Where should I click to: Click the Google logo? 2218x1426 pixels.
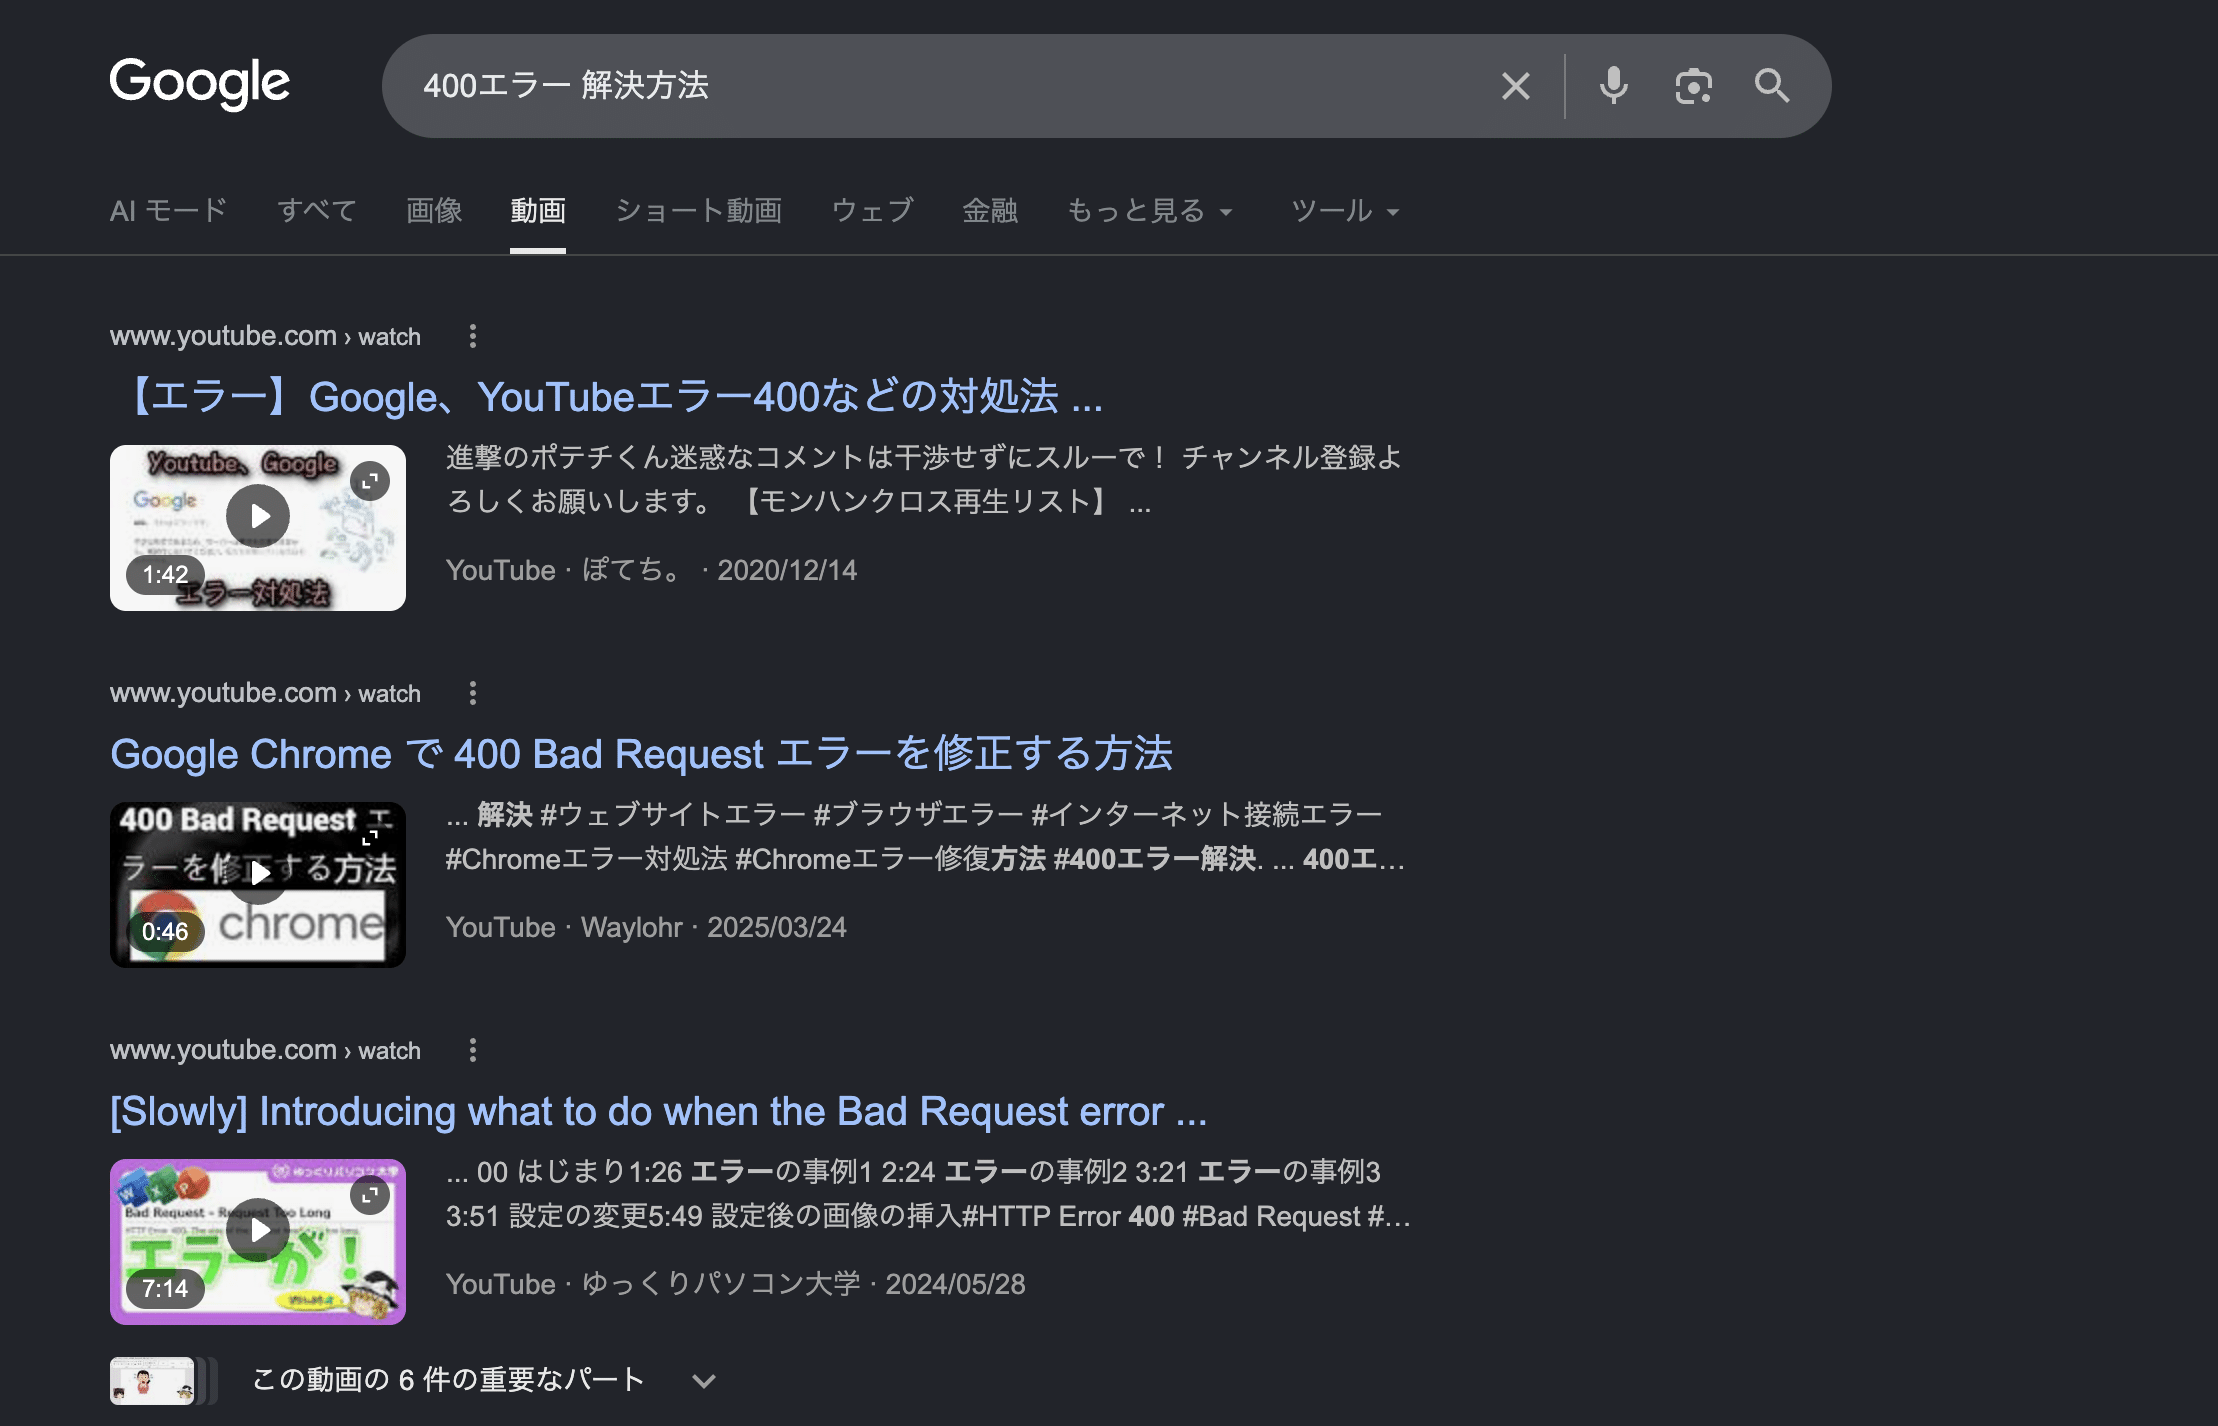pos(200,83)
